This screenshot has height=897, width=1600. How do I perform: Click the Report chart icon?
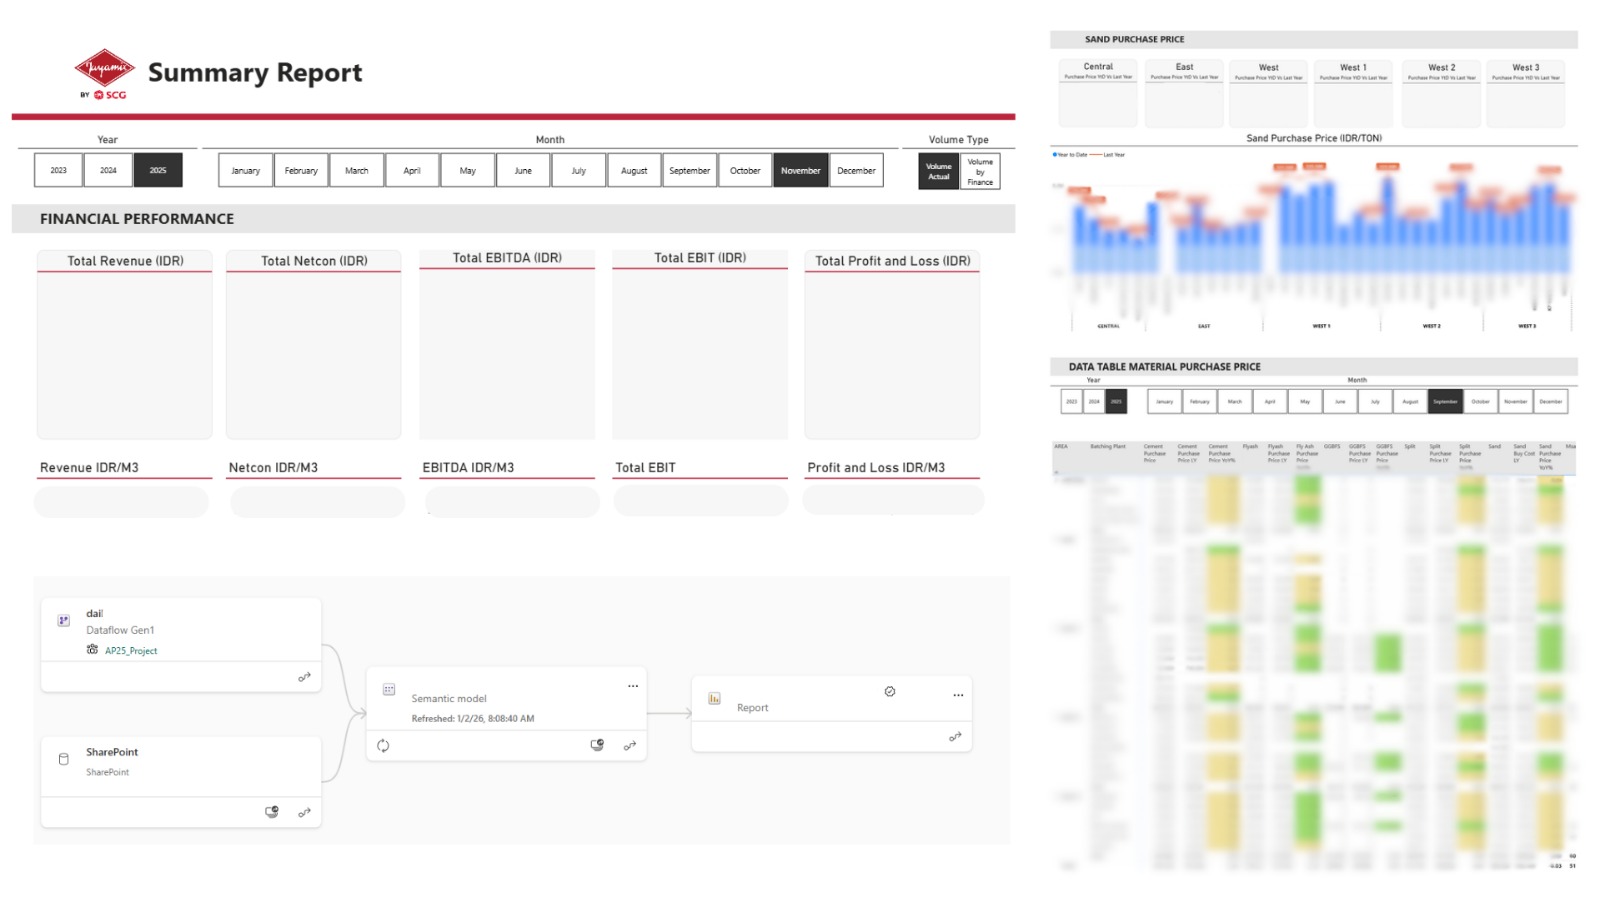click(x=714, y=698)
